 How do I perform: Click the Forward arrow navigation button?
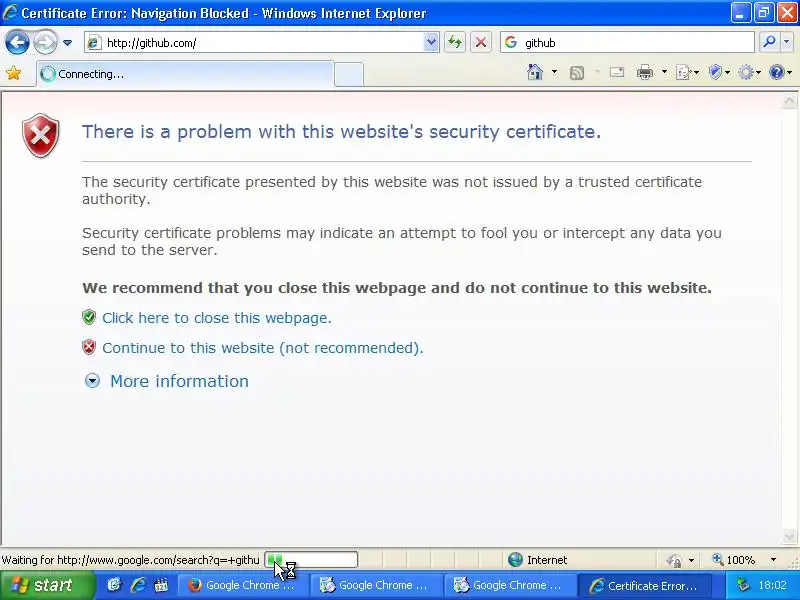[45, 42]
